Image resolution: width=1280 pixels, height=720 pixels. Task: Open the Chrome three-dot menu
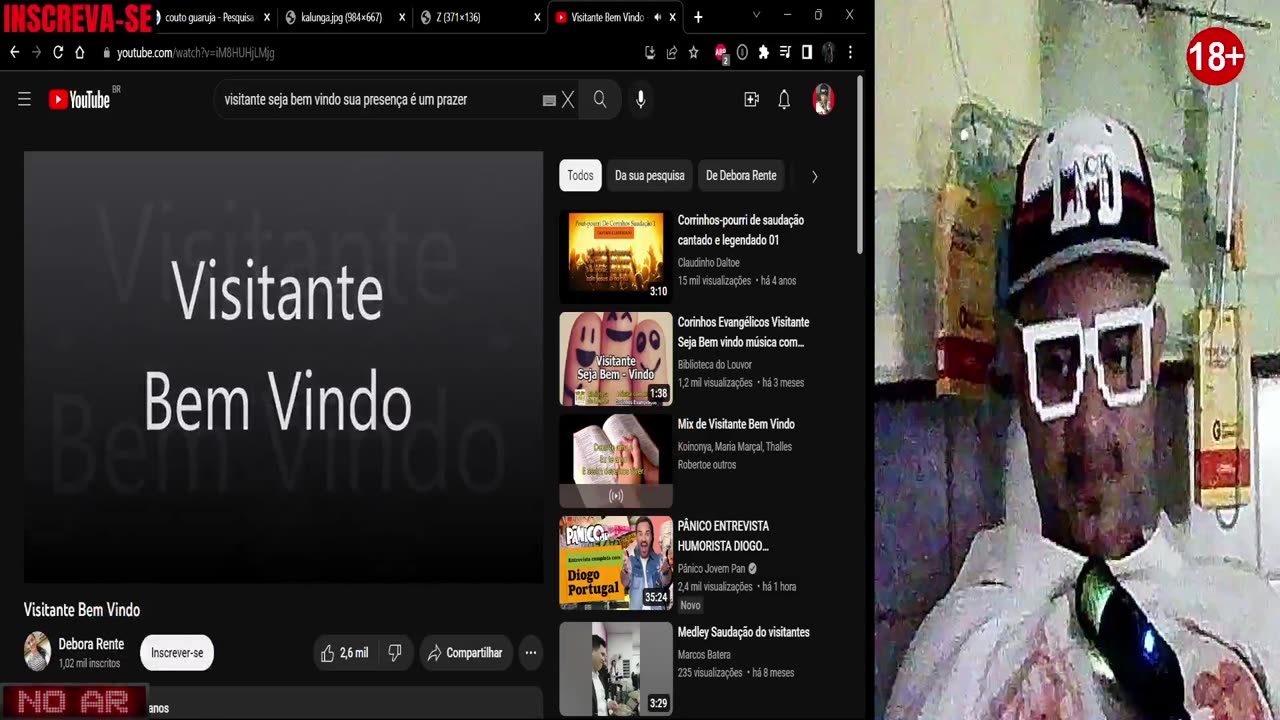click(850, 52)
